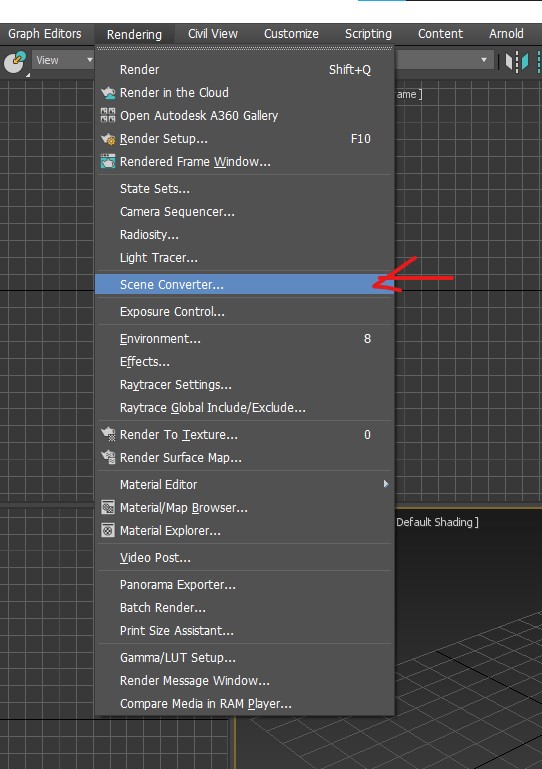Click the Render in the Cloud teapot icon
Viewport: 542px width, 769px height.
108,92
